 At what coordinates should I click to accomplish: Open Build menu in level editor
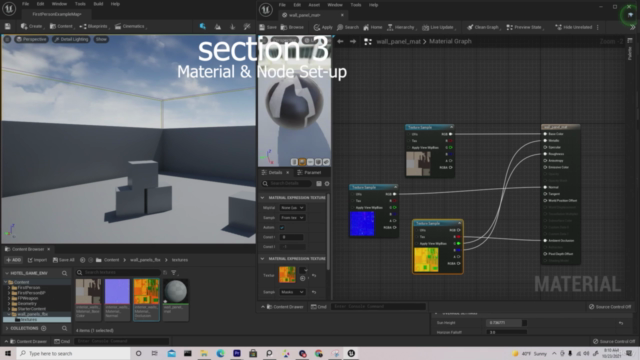coord(98,4)
